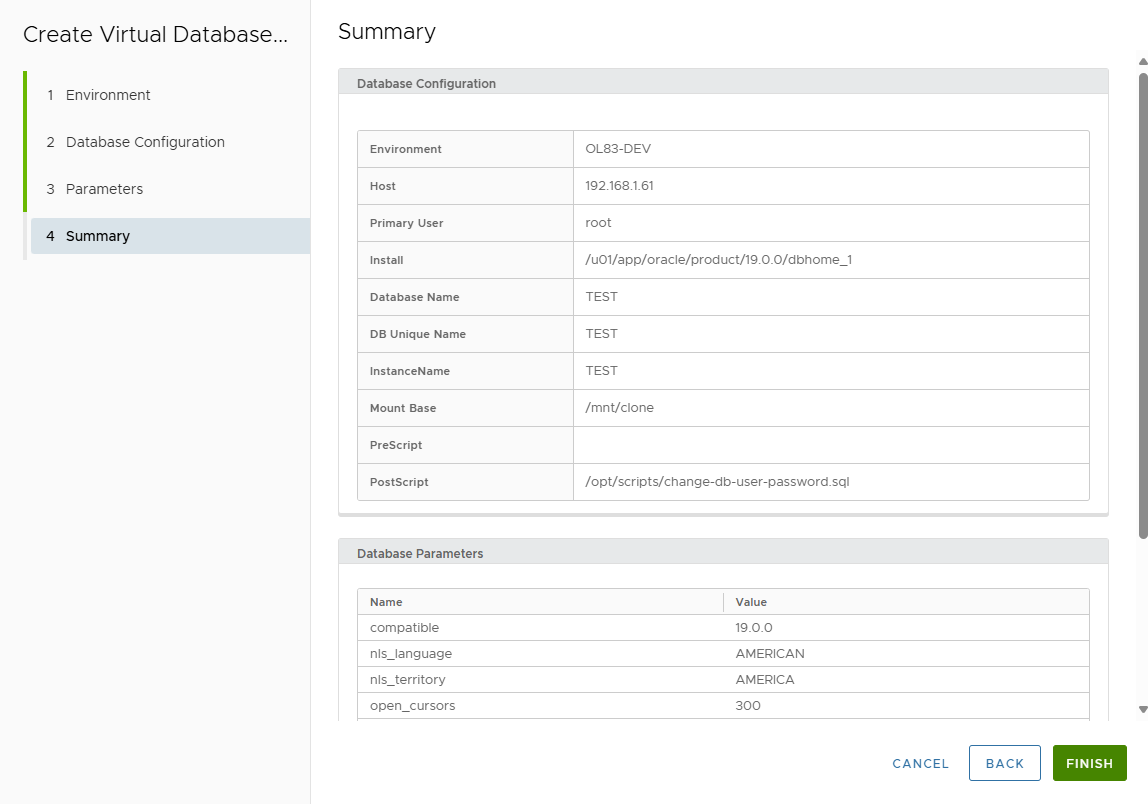Image resolution: width=1148 pixels, height=804 pixels.
Task: Click the Database Parameters section header
Action: pyautogui.click(x=420, y=553)
